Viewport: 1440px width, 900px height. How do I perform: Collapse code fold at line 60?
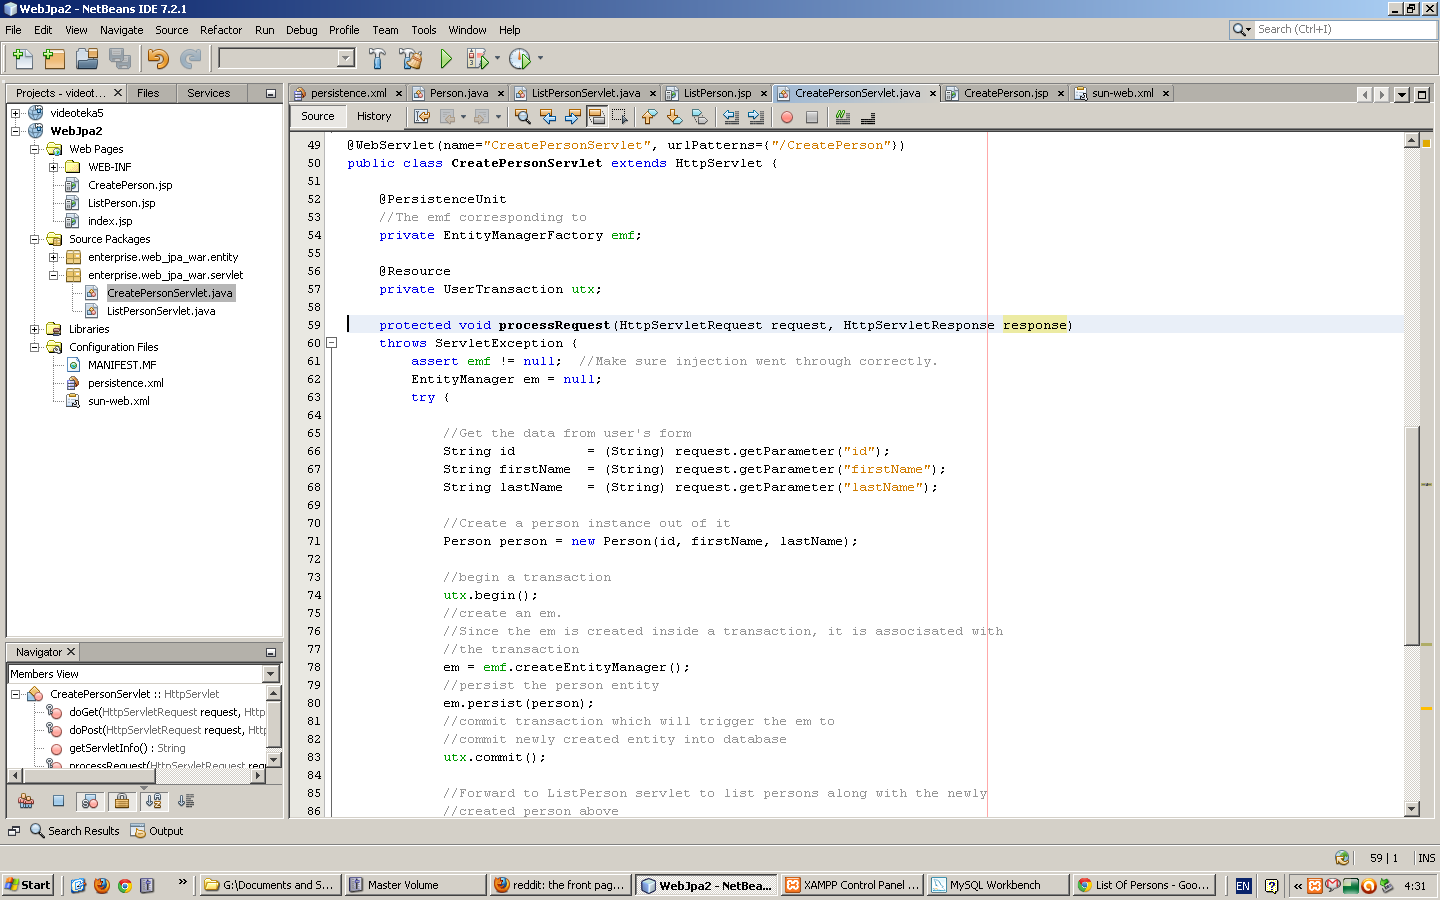(x=332, y=343)
